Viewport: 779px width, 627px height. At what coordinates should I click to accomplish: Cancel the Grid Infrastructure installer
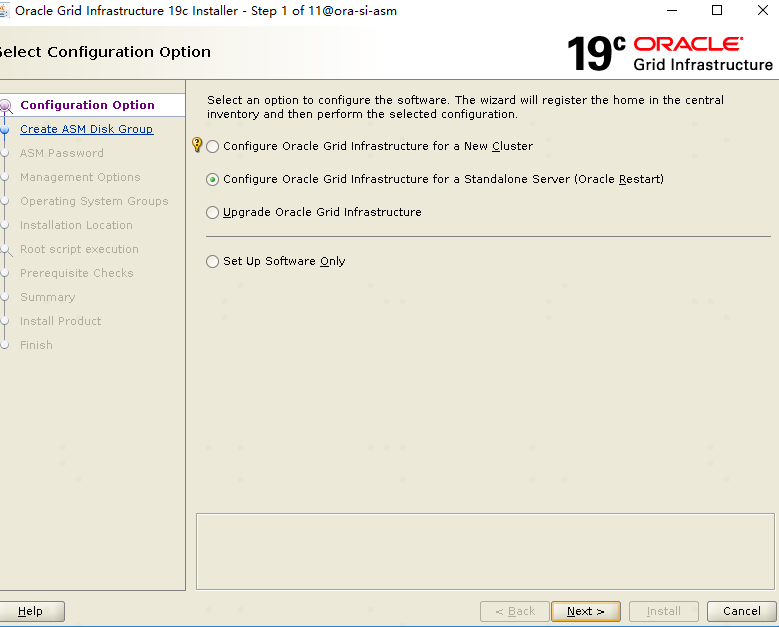[742, 611]
